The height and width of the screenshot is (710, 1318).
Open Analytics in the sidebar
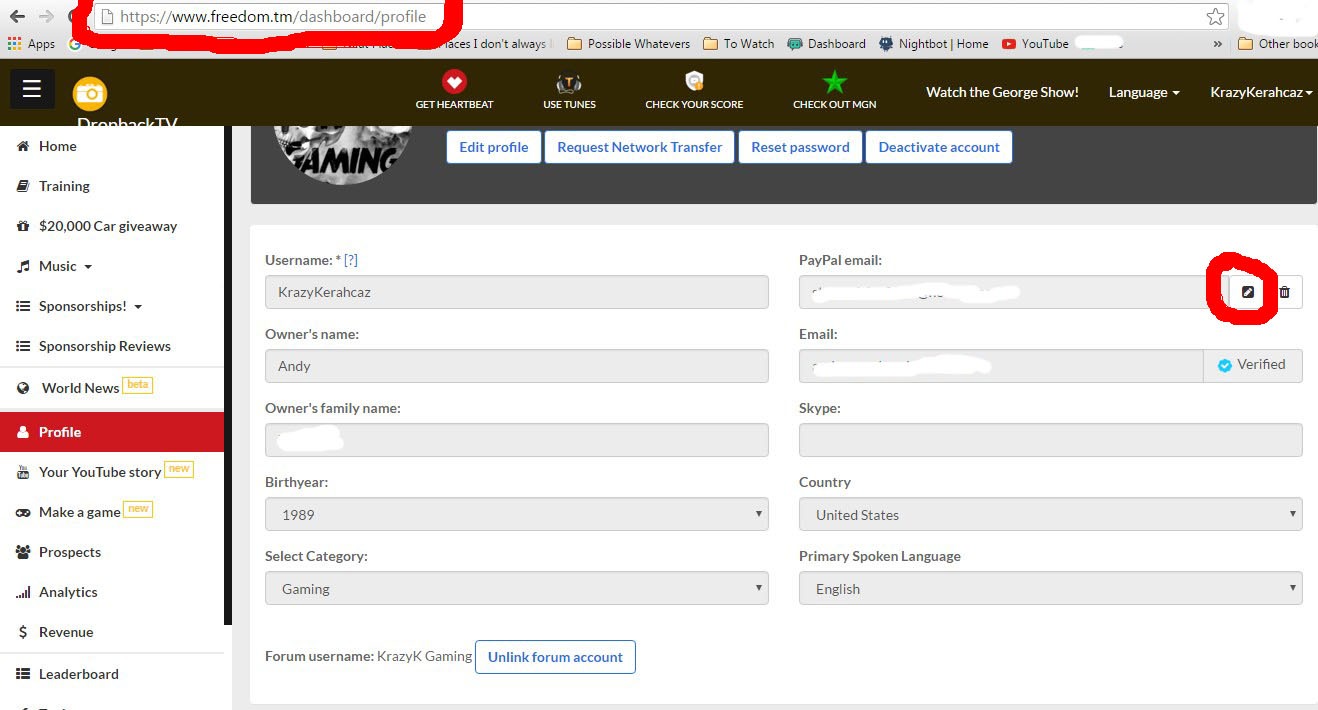(x=68, y=592)
